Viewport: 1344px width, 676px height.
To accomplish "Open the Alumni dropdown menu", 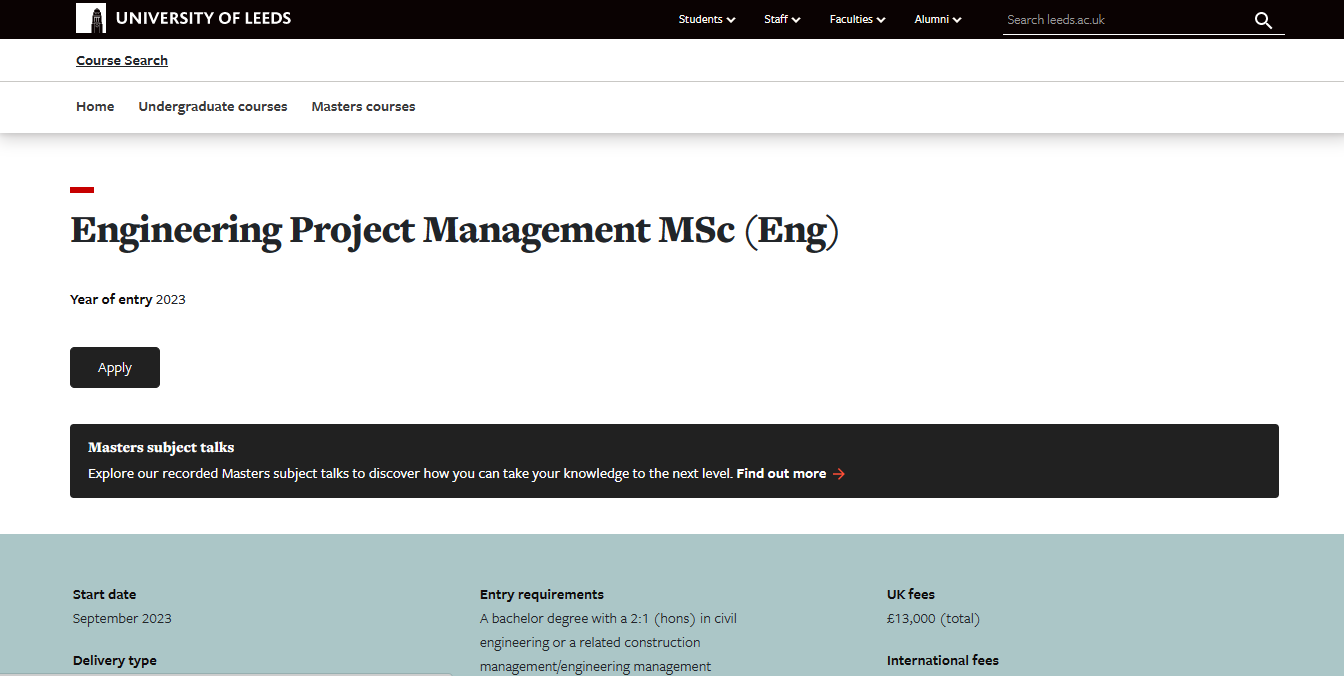I will [x=937, y=19].
